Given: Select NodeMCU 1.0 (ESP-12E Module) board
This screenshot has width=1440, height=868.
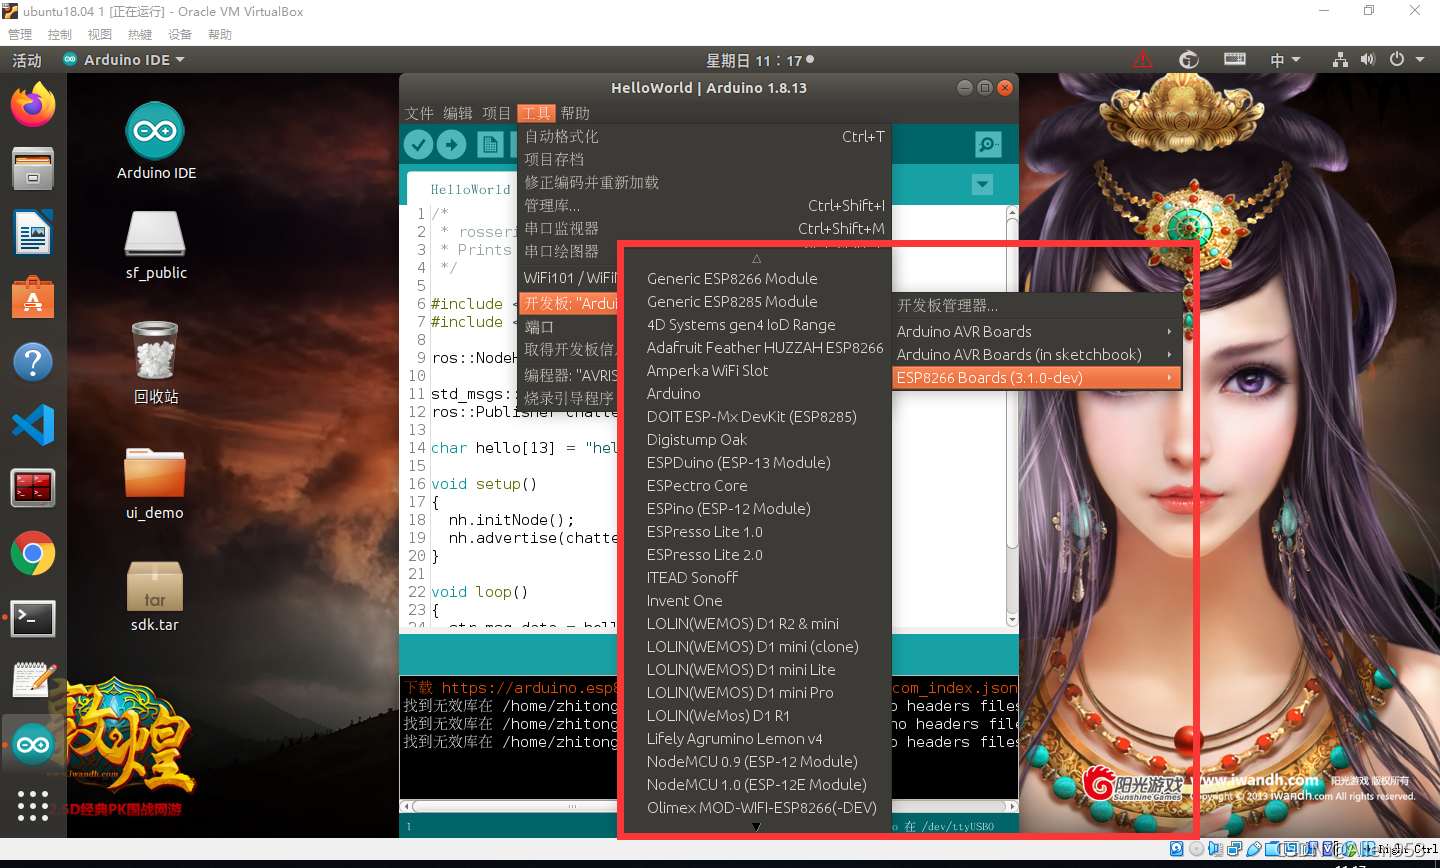Looking at the screenshot, I should click(x=756, y=785).
